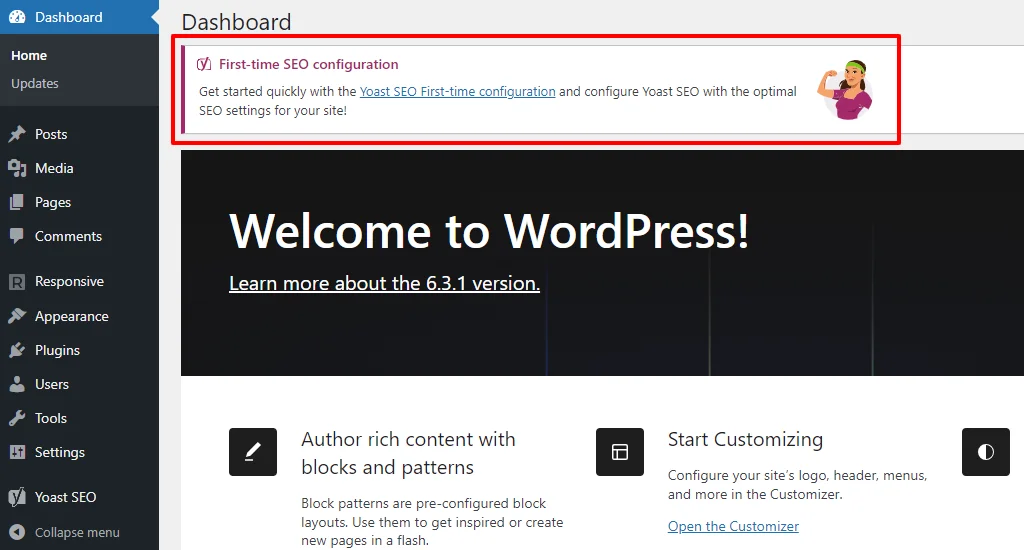Open Yoast SEO First-time configuration link

tap(457, 91)
